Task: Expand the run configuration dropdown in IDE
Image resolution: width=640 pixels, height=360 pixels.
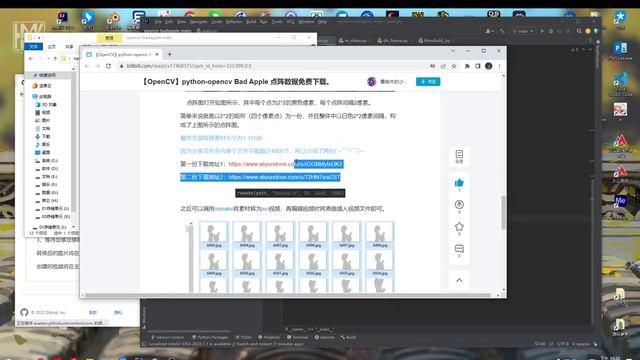Action: pyautogui.click(x=523, y=31)
